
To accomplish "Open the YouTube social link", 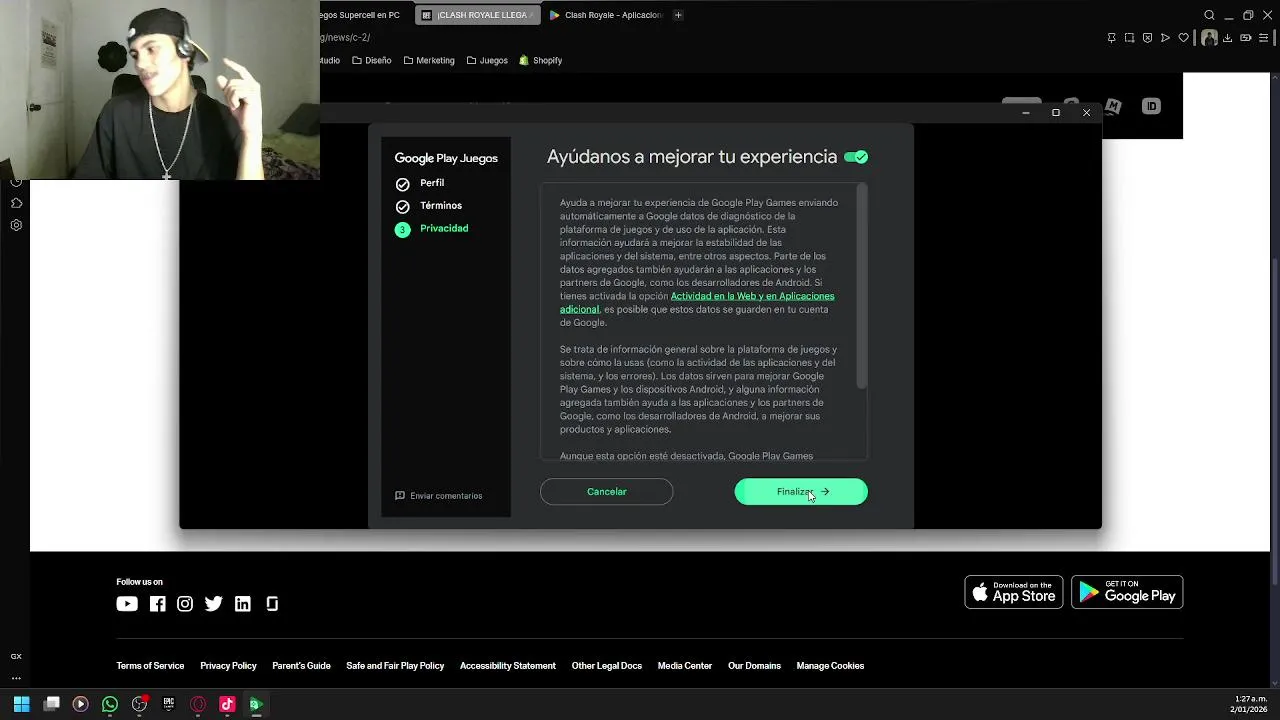I will 127,604.
